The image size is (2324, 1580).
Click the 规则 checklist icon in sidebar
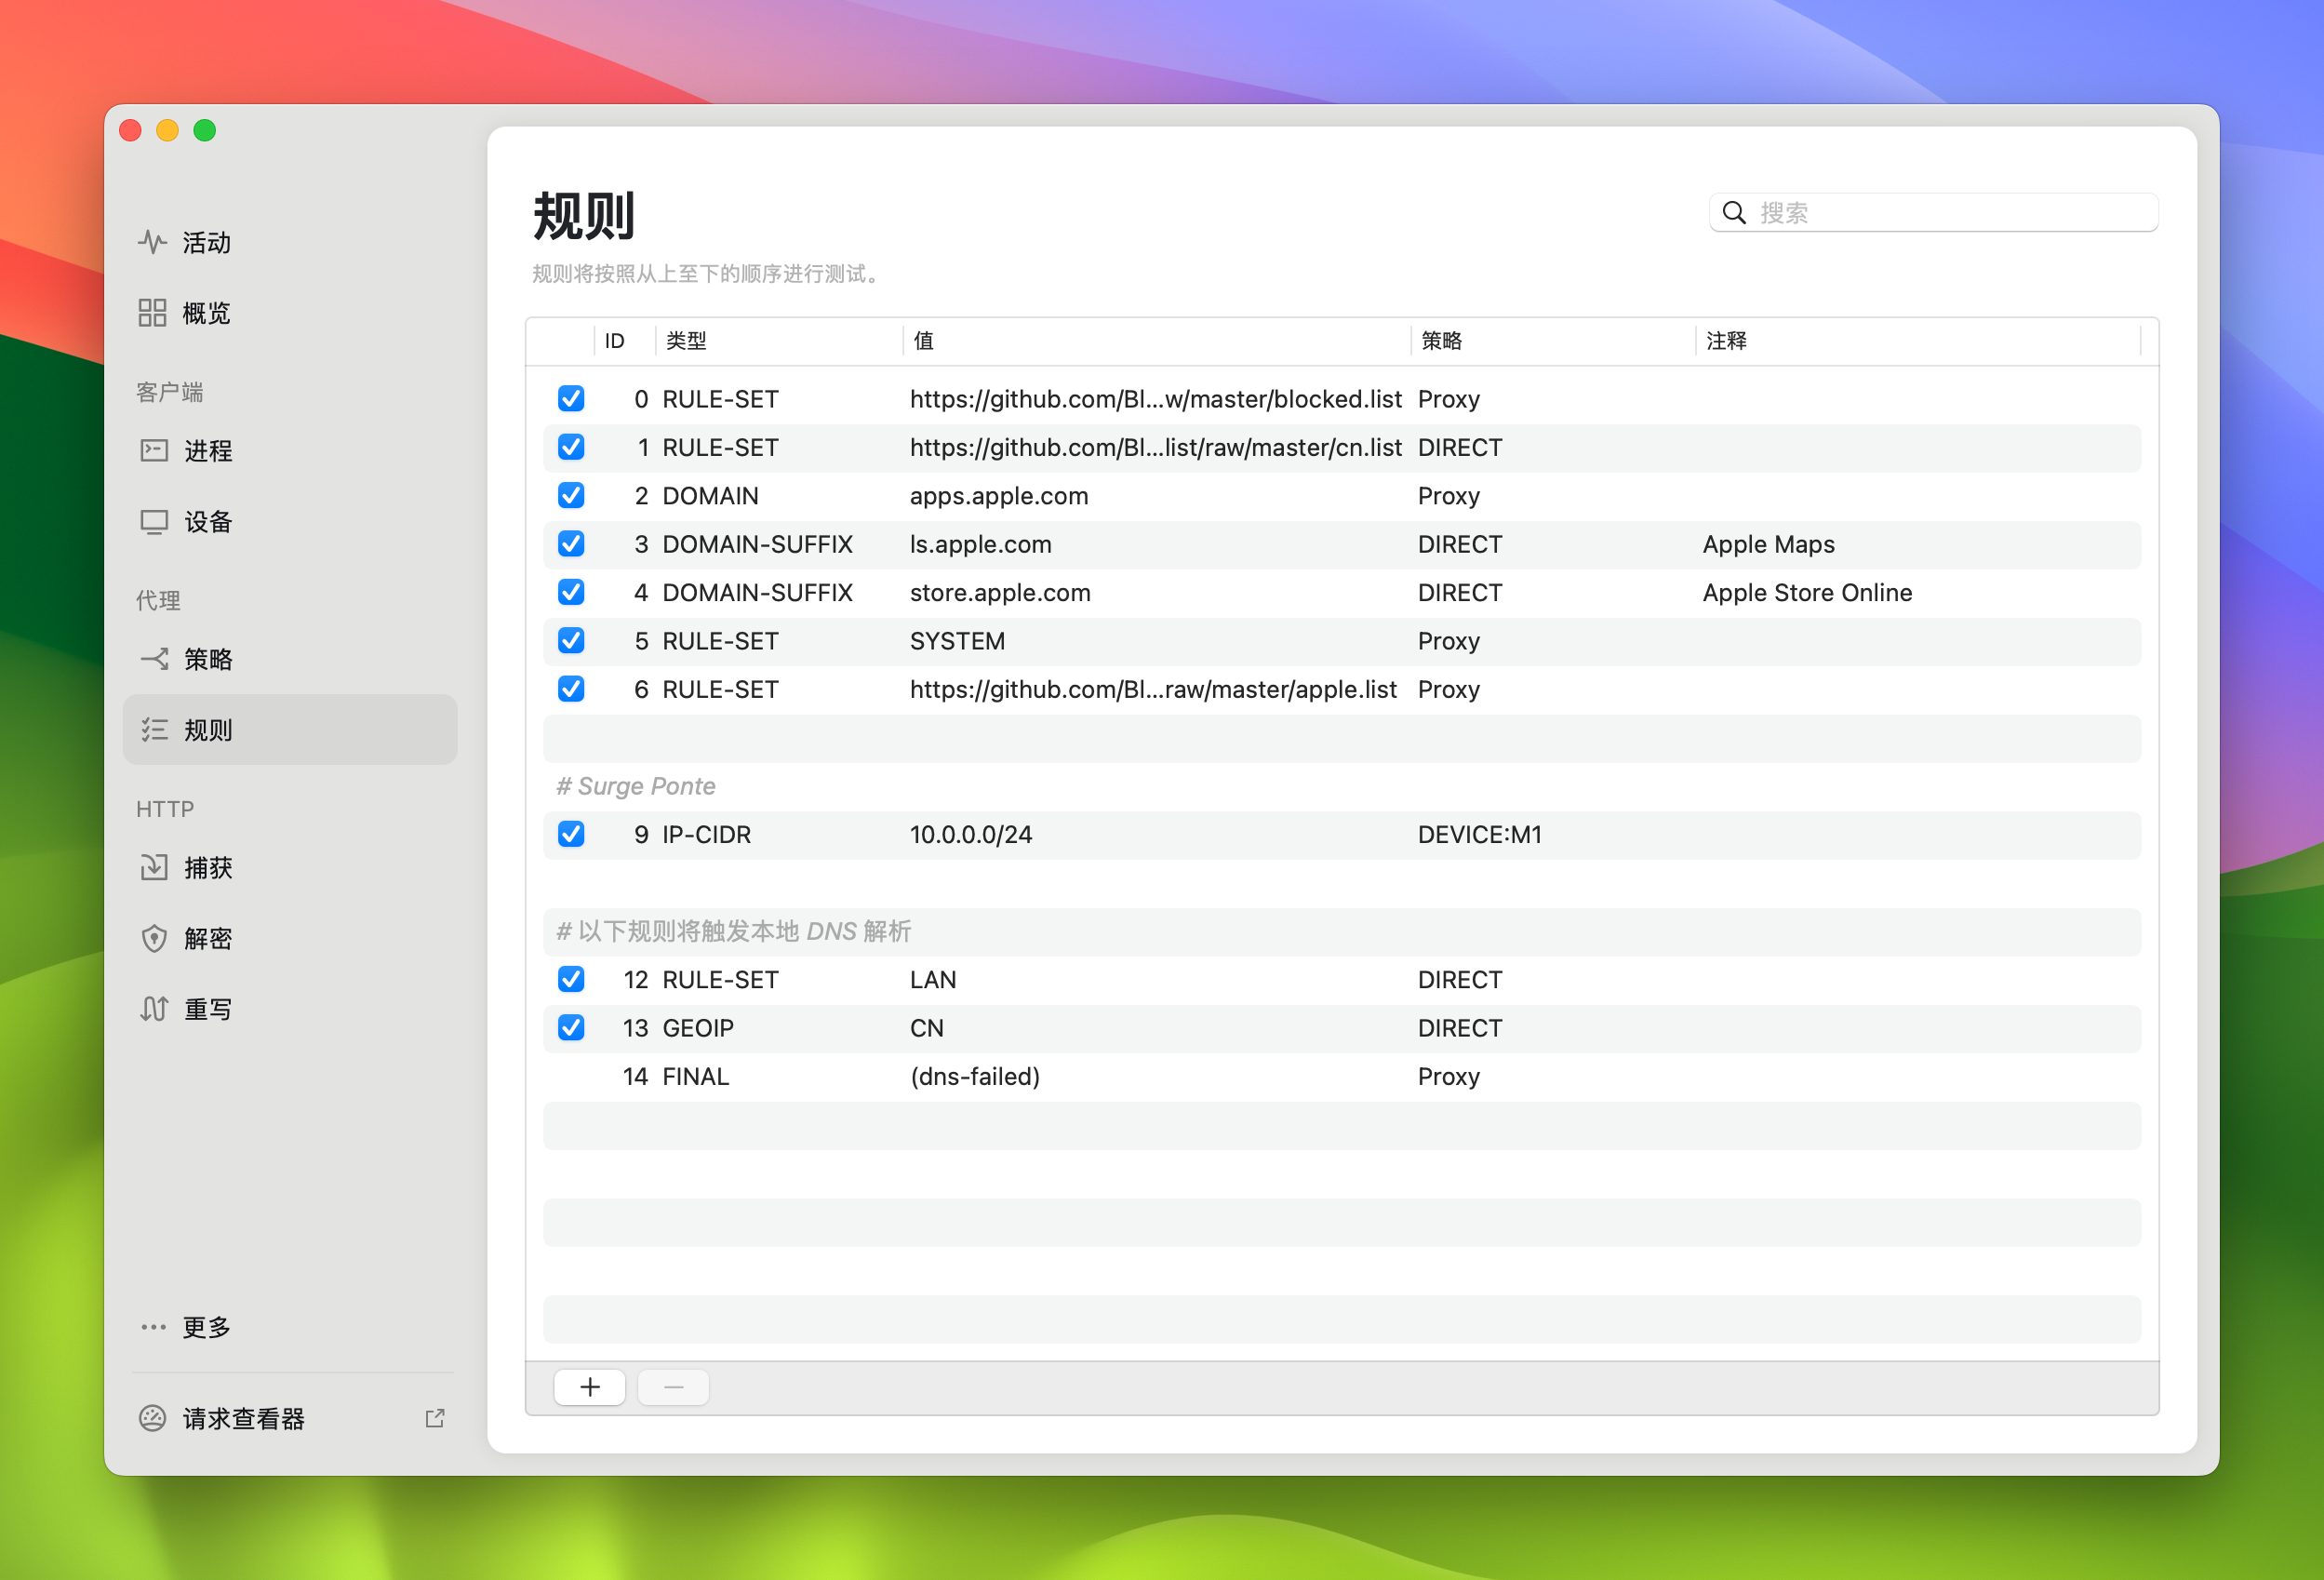coord(154,730)
